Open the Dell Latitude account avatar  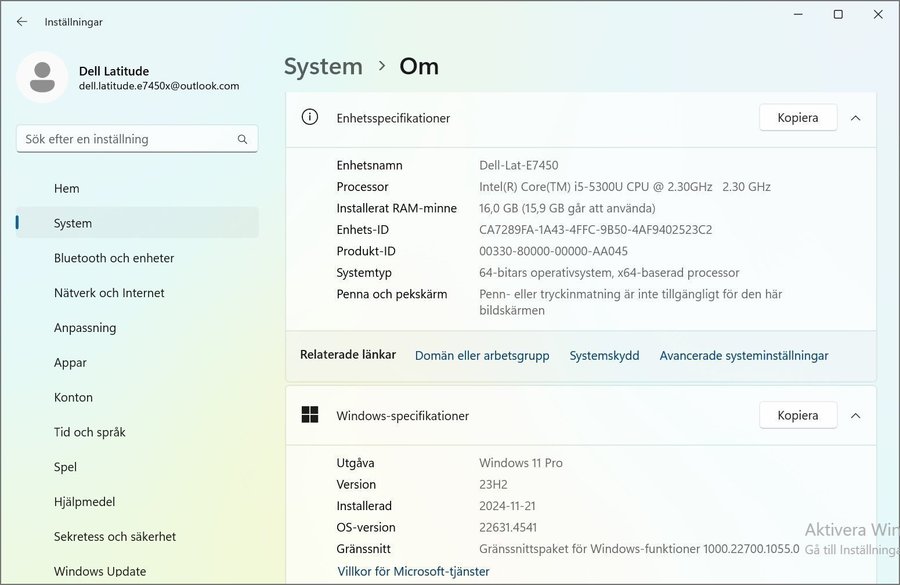point(42,77)
